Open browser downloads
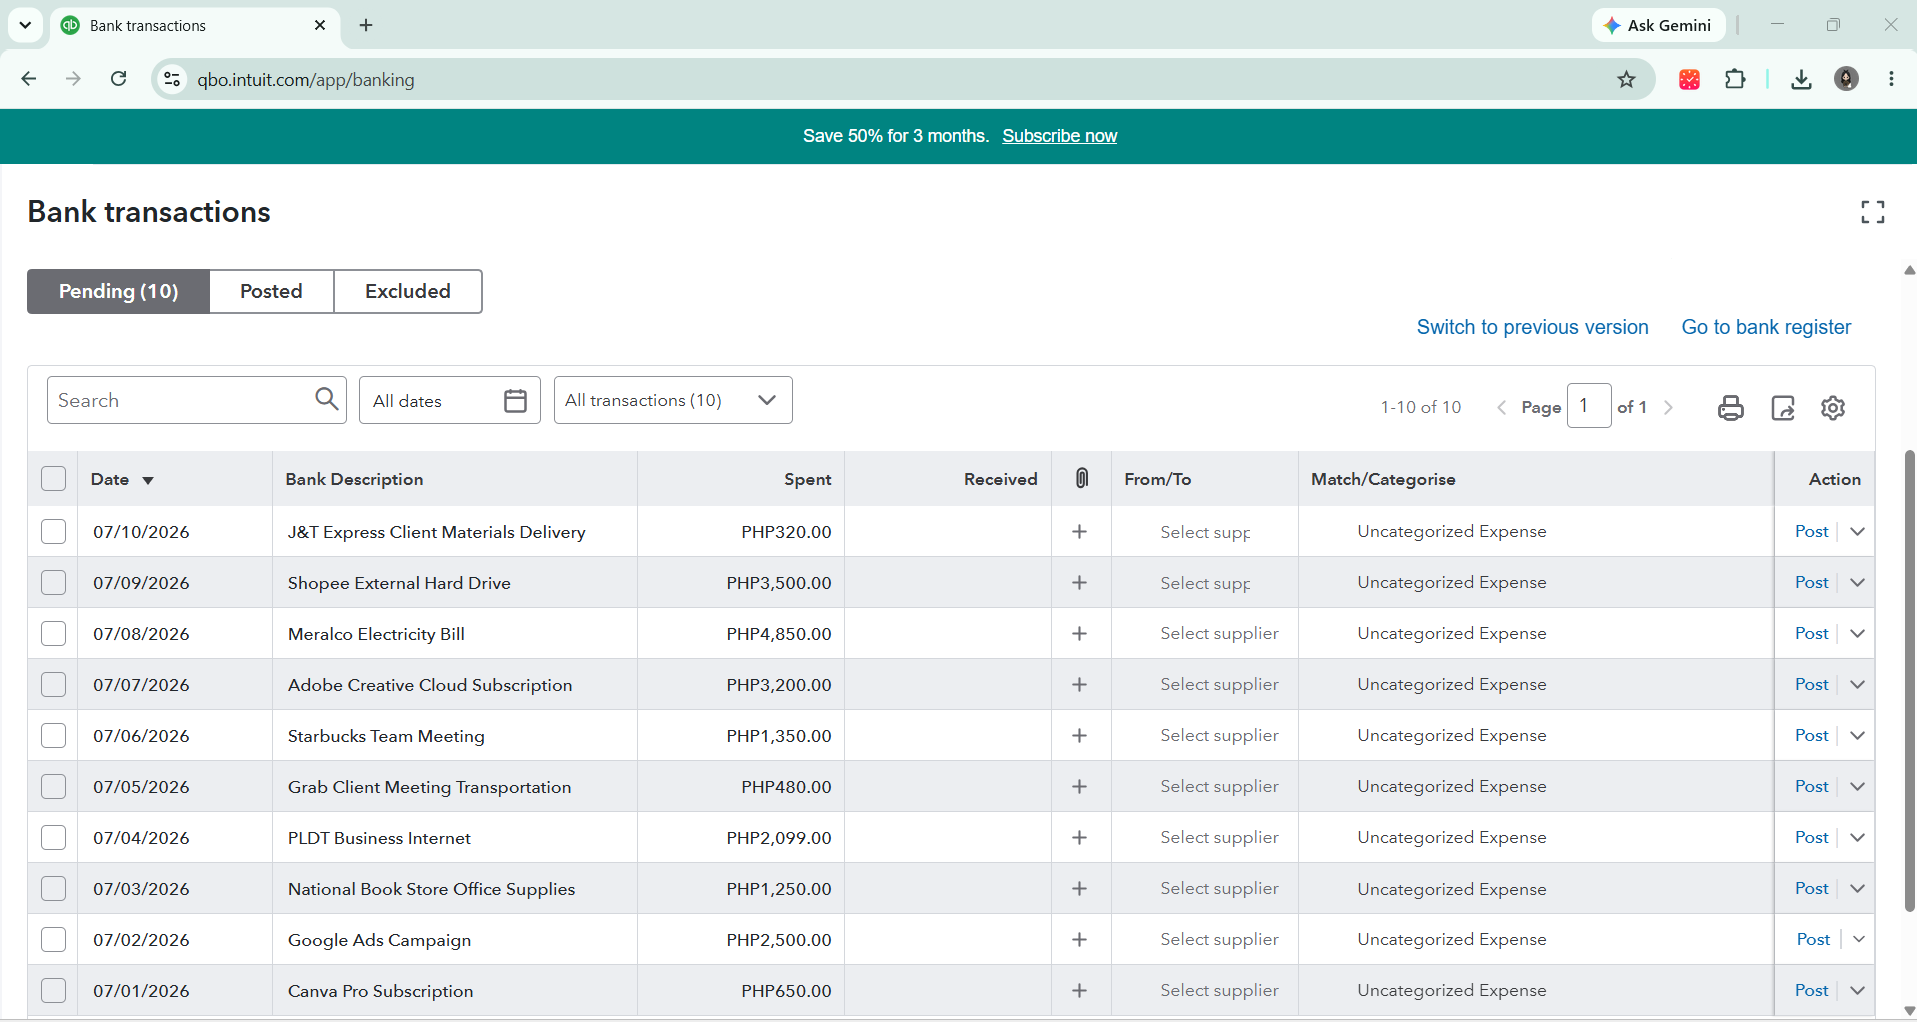Screen dimensions: 1917x1022 (1801, 80)
